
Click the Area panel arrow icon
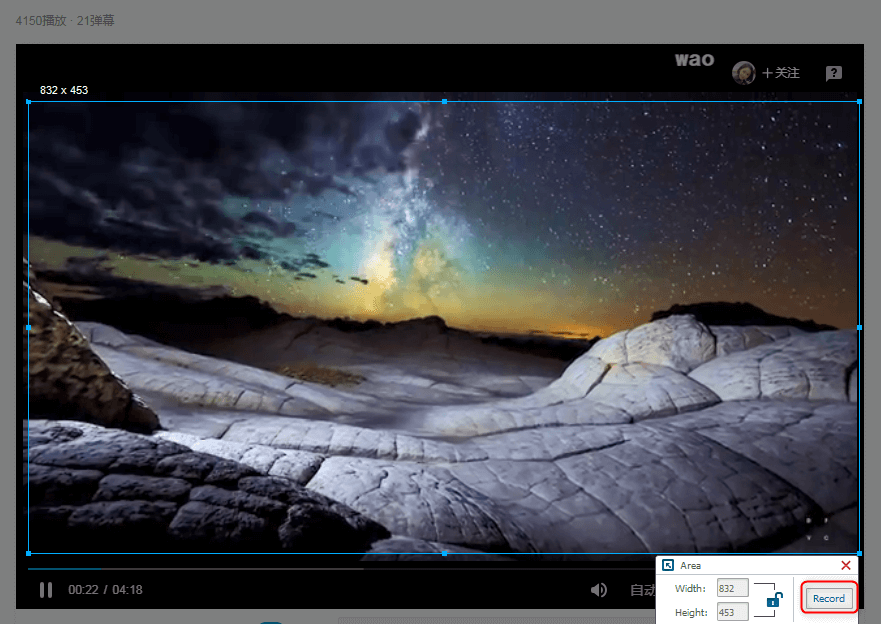(668, 566)
